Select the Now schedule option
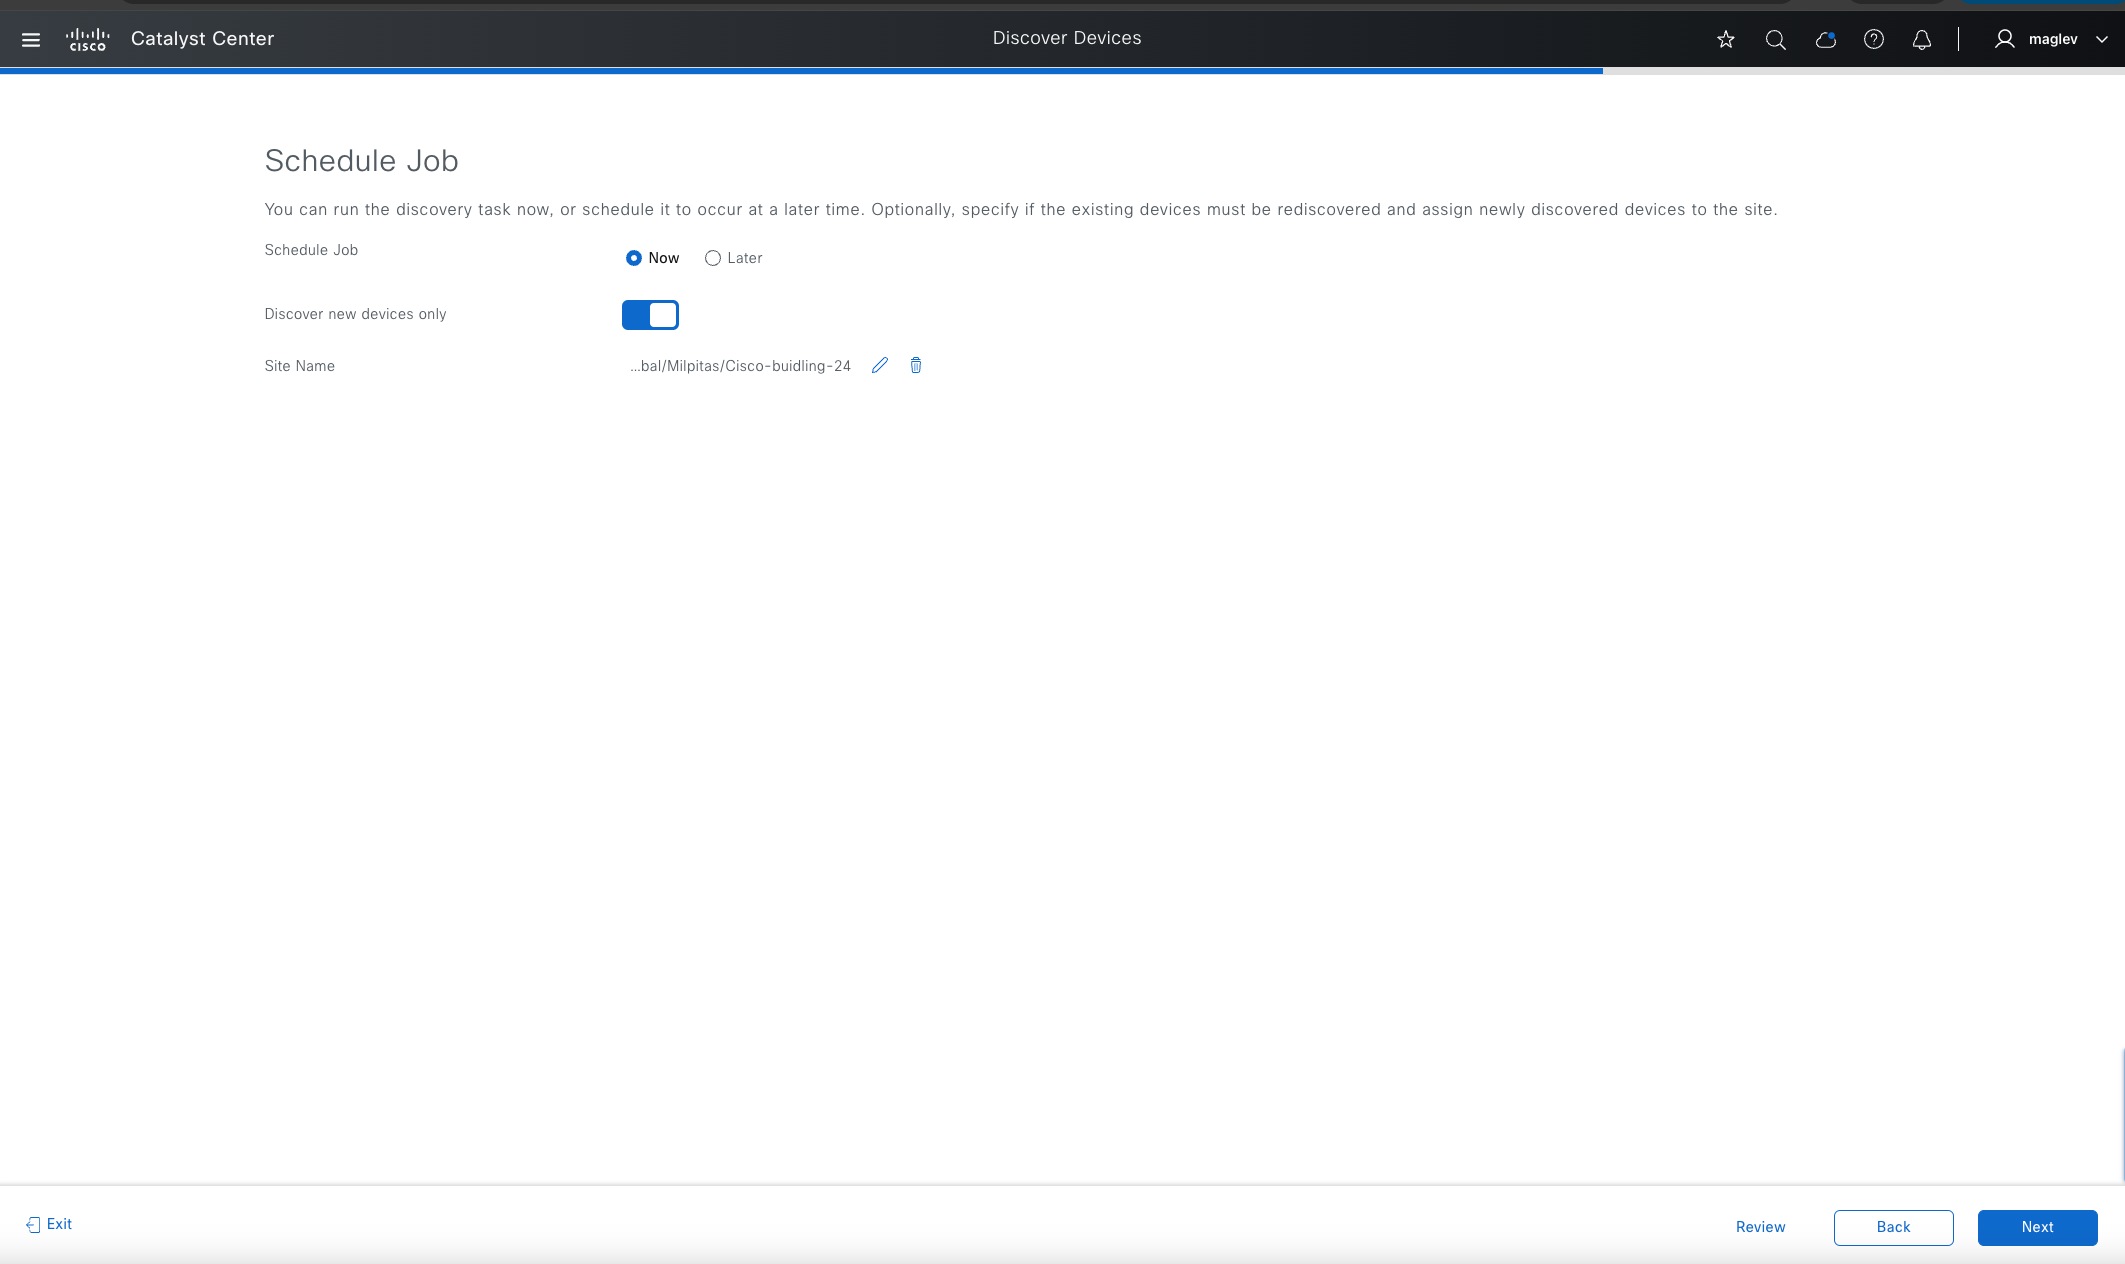 point(634,258)
